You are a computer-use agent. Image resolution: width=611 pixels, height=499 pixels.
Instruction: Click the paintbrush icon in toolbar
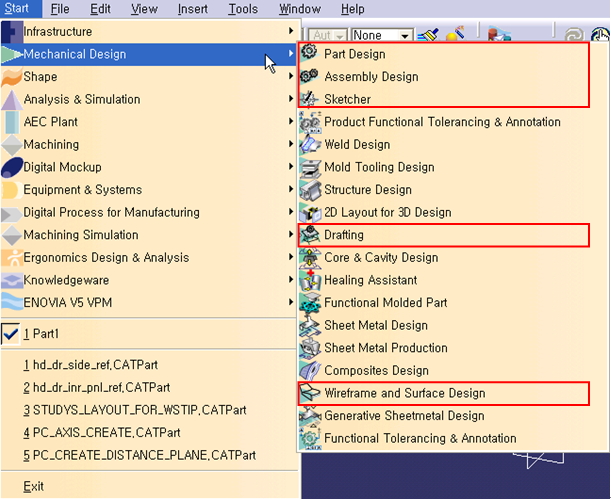click(x=428, y=35)
